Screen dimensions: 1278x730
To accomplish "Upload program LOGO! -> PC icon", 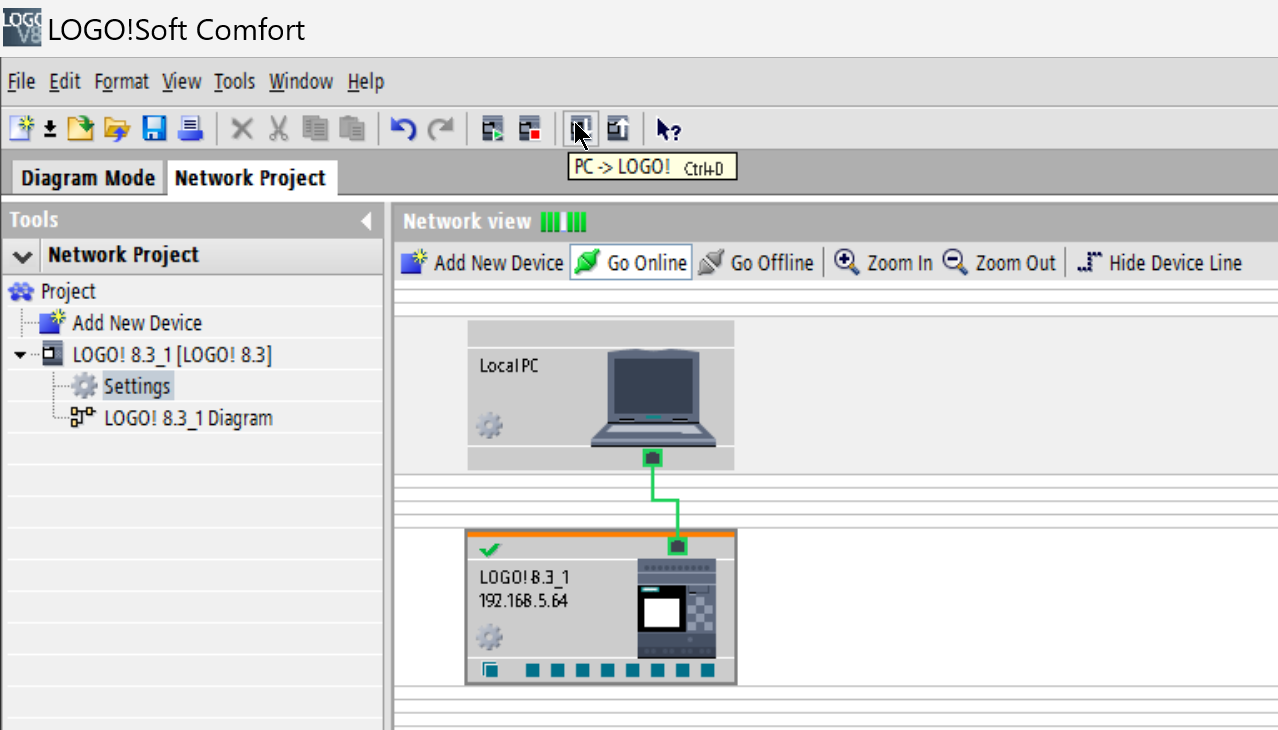I will click(618, 128).
